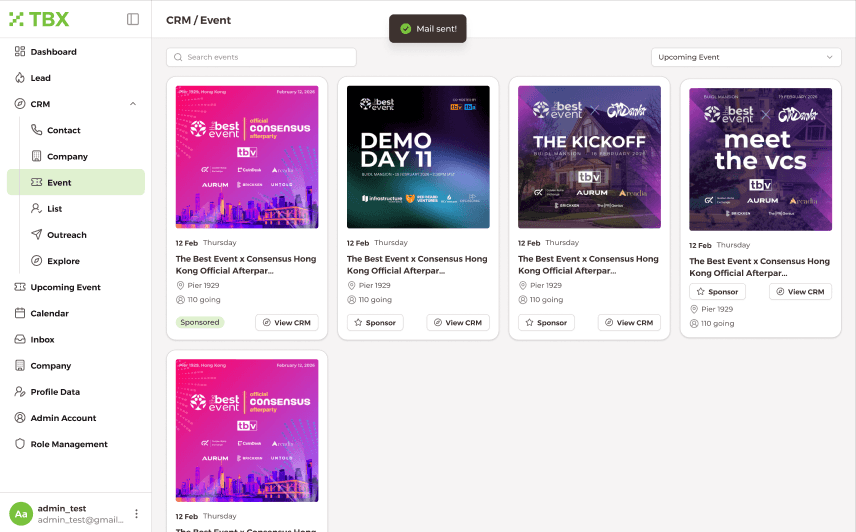Click the Outreach paper-plane icon

click(37, 235)
